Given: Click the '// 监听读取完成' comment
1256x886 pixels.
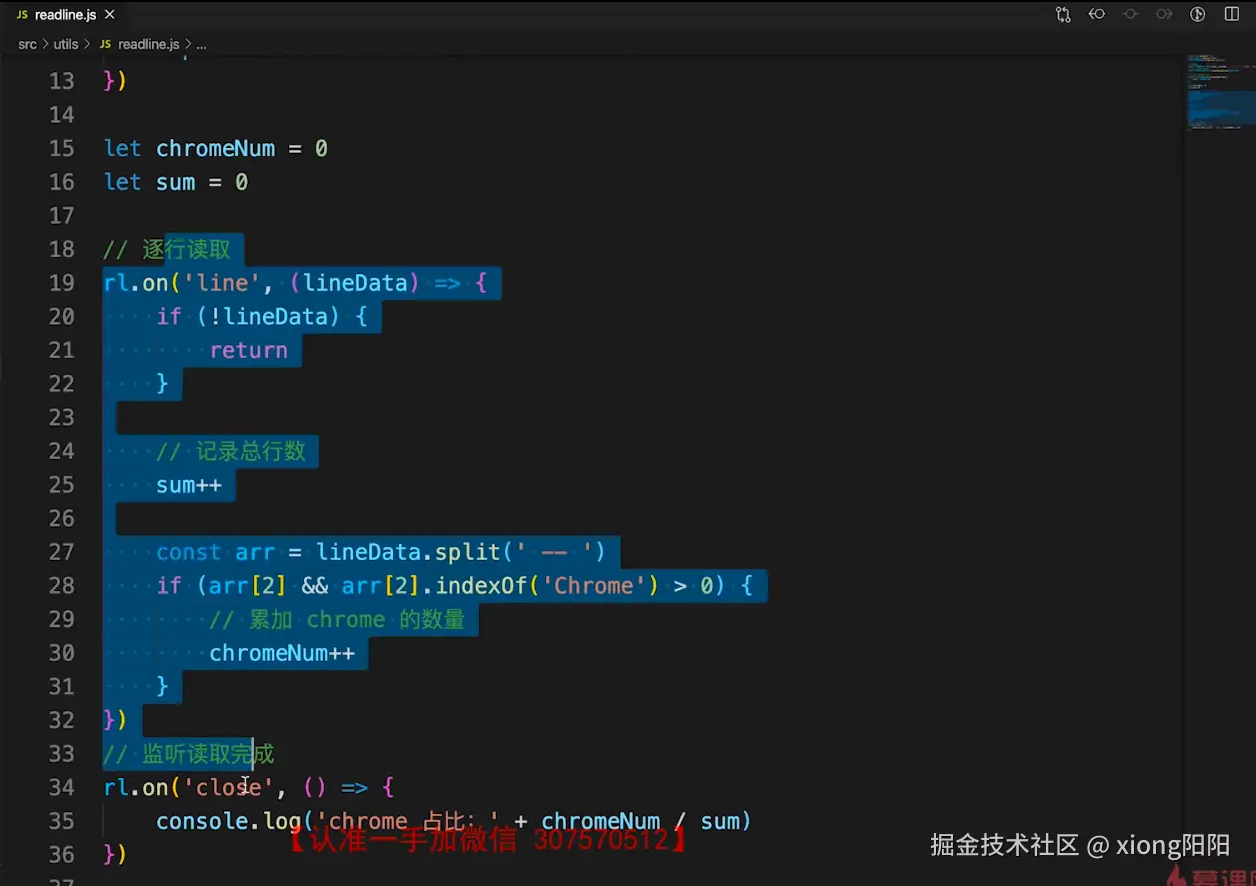Looking at the screenshot, I should (189, 754).
